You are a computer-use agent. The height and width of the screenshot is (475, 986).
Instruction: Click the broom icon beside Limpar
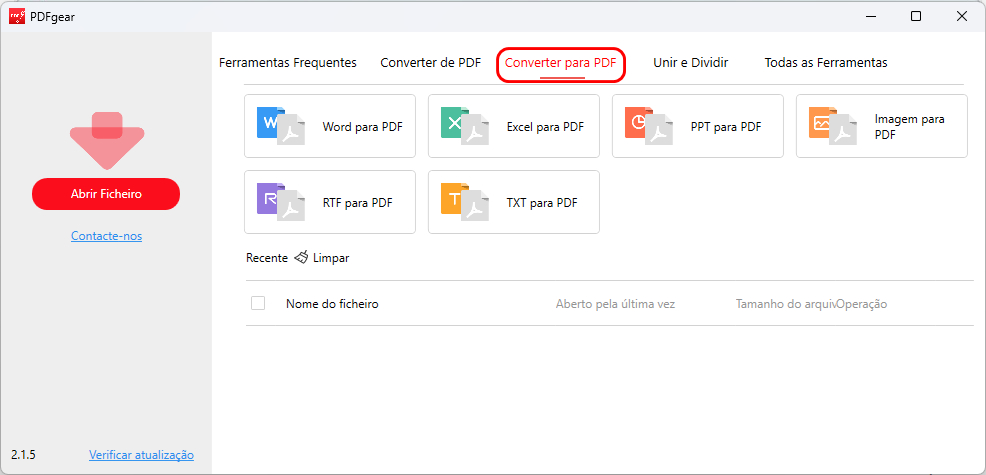click(x=301, y=257)
